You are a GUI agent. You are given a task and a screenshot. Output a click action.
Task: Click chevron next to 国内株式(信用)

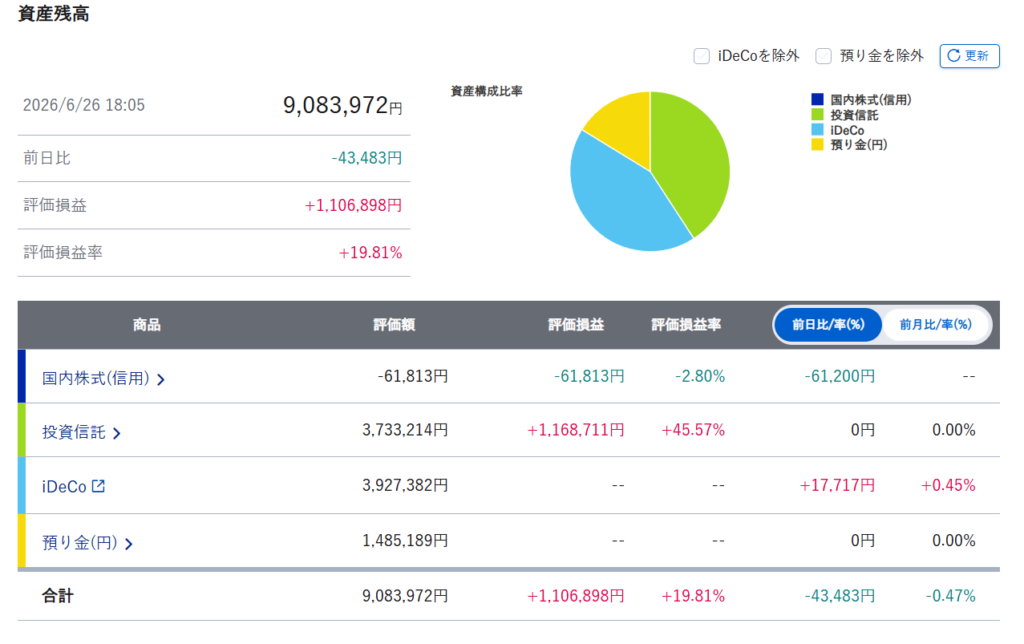161,379
